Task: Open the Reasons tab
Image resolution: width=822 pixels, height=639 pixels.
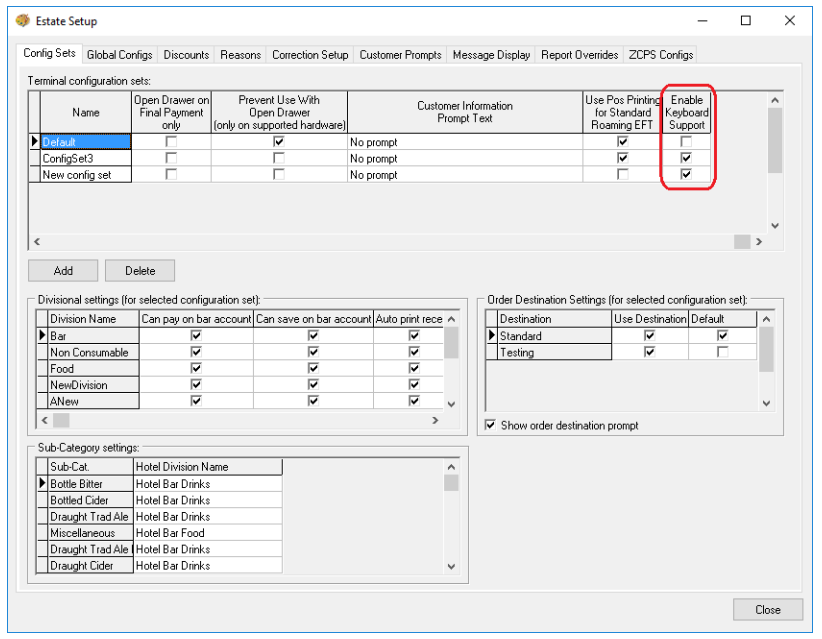Action: pyautogui.click(x=240, y=55)
